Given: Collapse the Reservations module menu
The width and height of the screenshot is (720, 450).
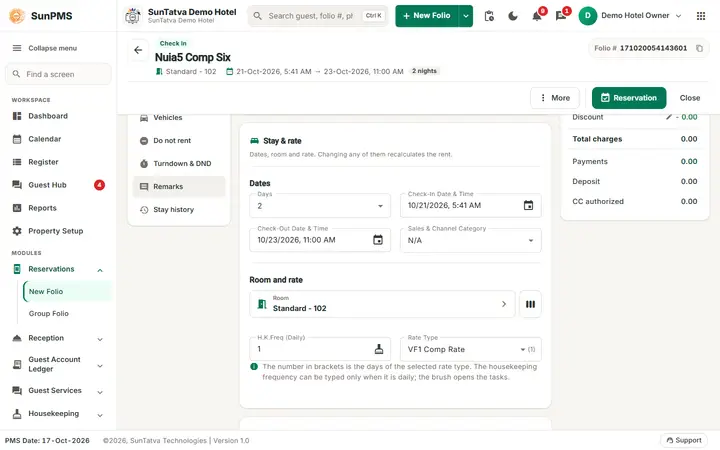Looking at the screenshot, I should [100, 270].
